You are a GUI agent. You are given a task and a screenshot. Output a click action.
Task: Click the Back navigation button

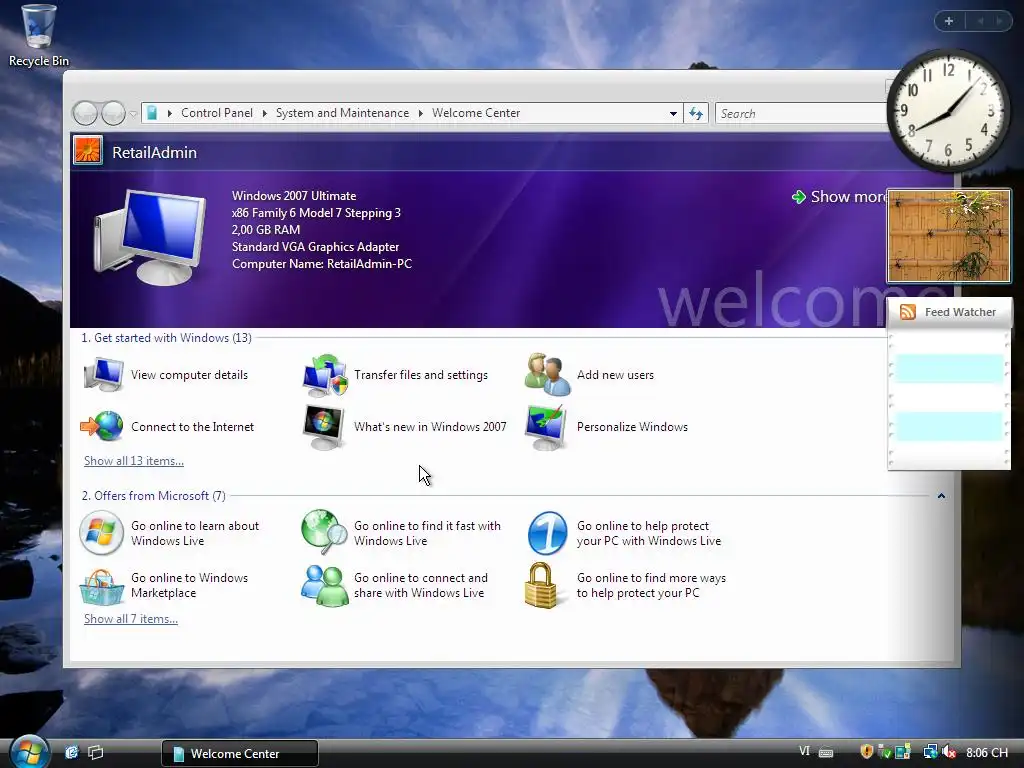click(x=85, y=114)
